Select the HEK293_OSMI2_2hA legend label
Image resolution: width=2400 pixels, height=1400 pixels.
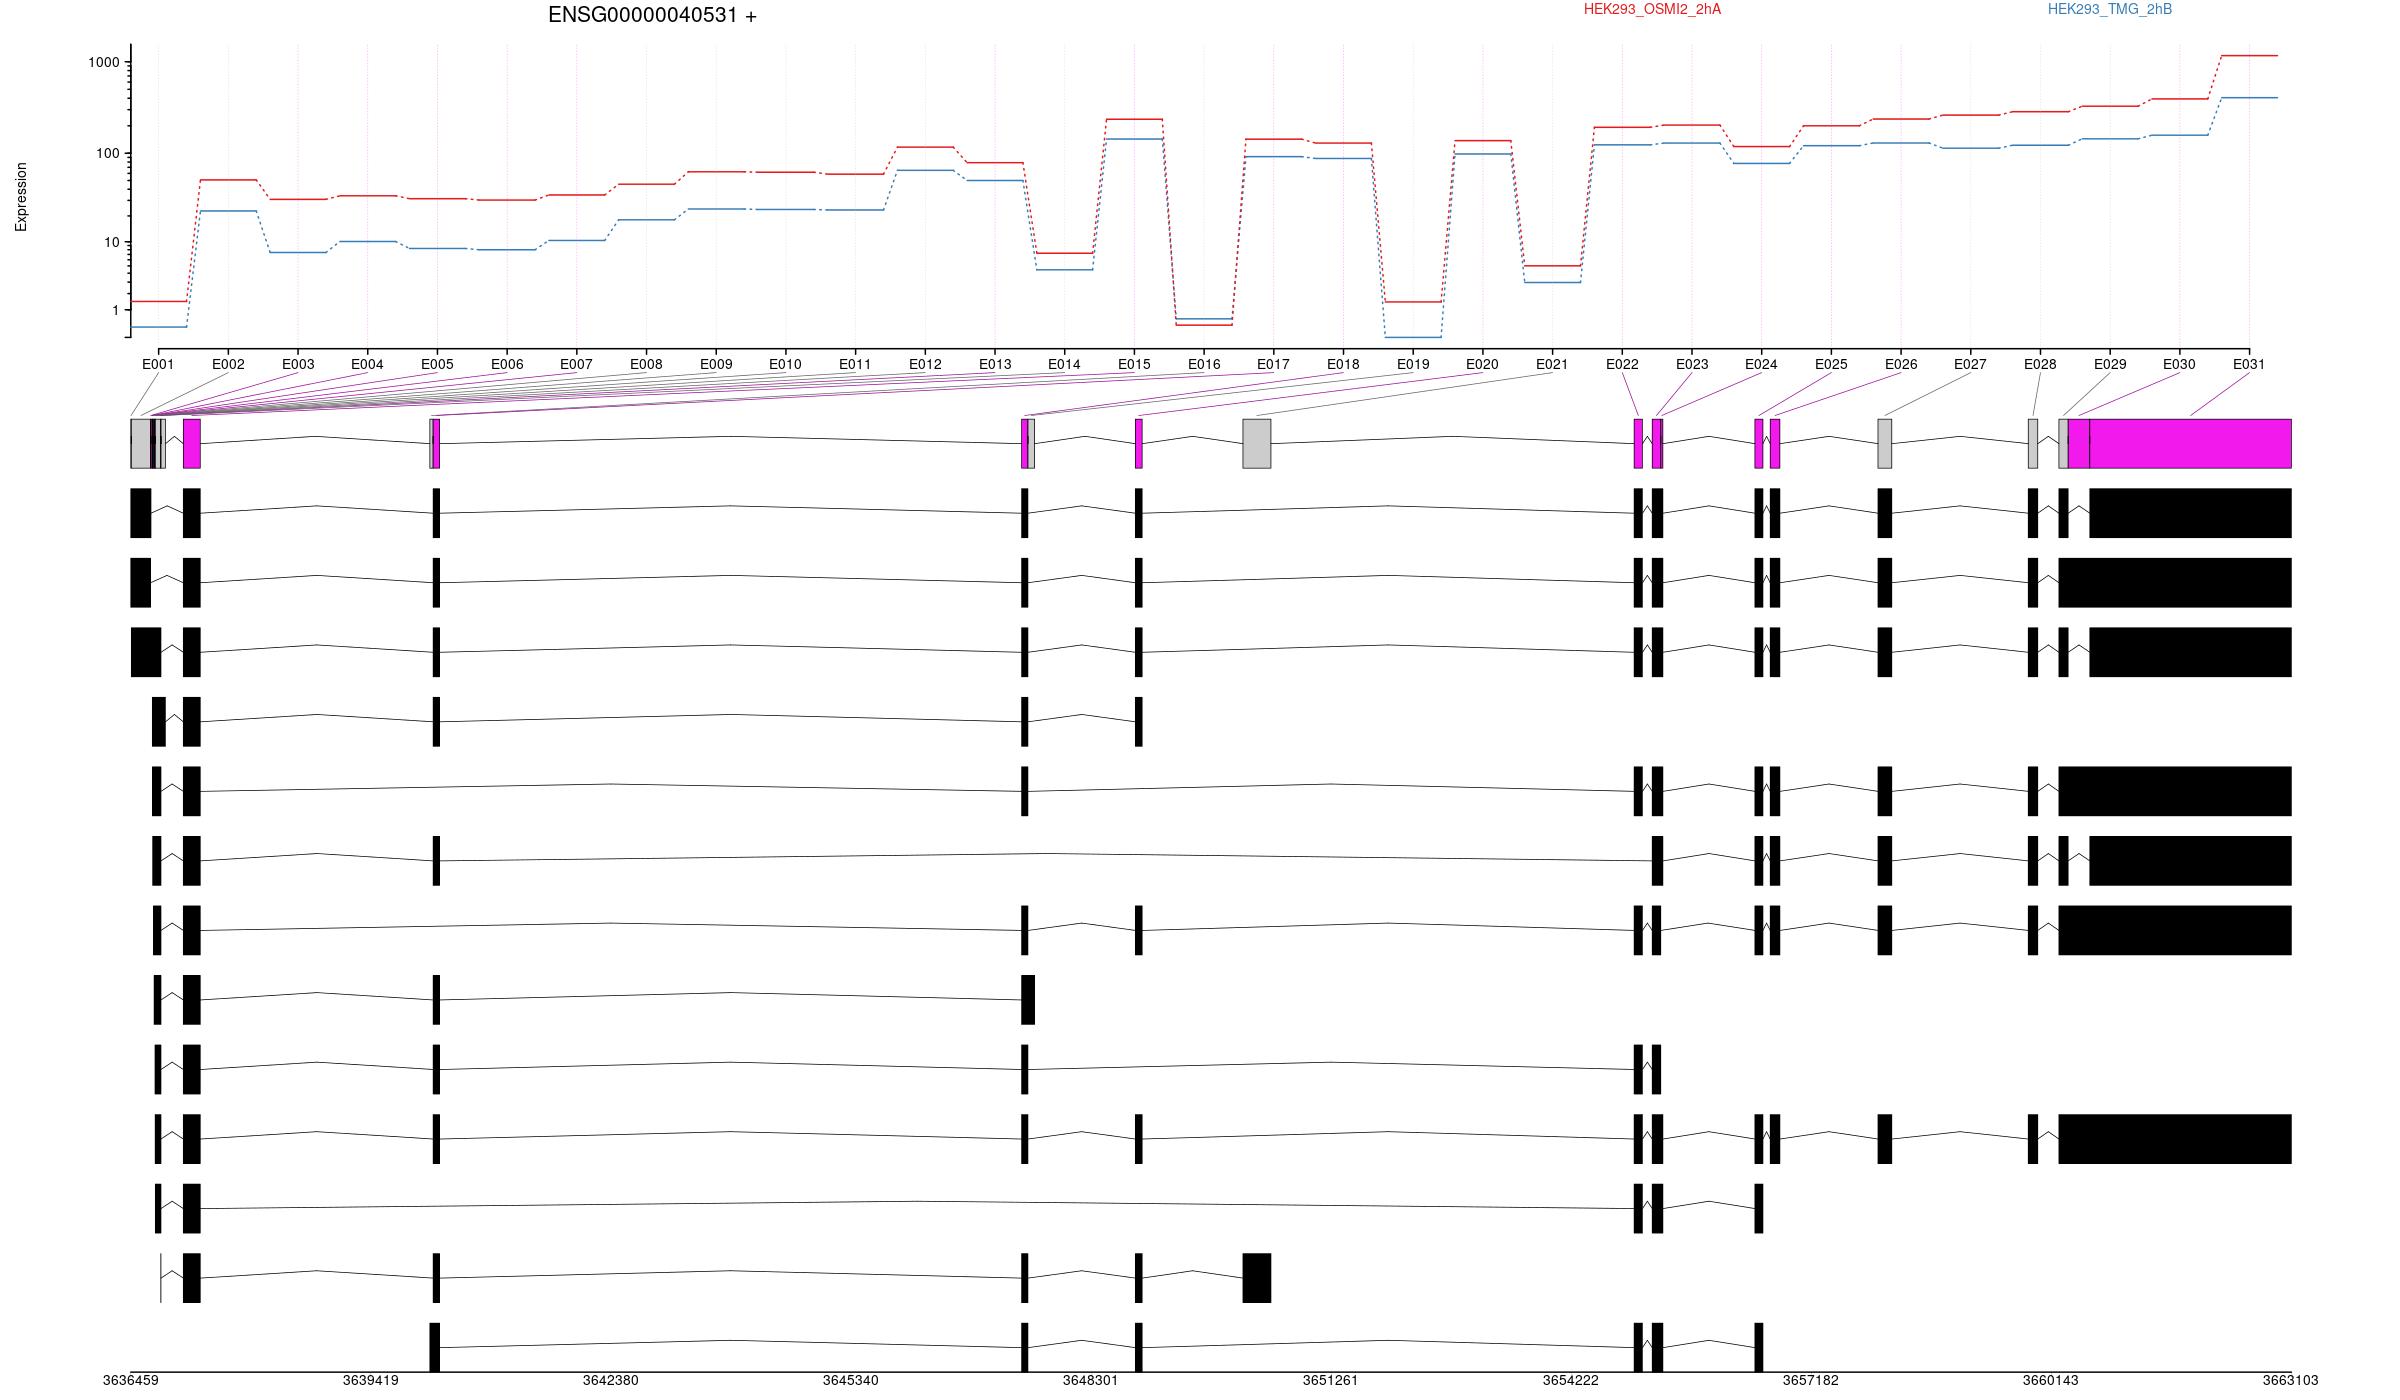coord(1652,9)
